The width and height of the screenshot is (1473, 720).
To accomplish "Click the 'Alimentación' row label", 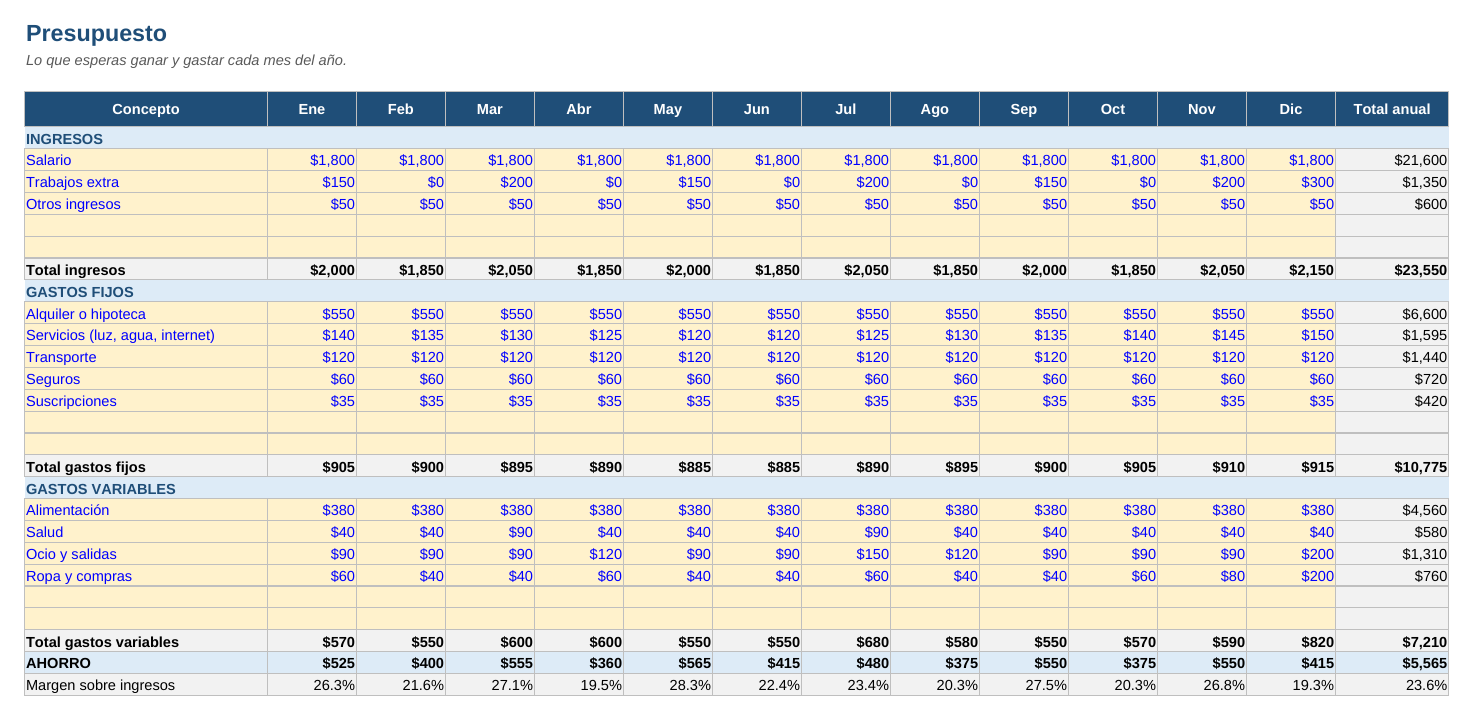I will pos(146,510).
